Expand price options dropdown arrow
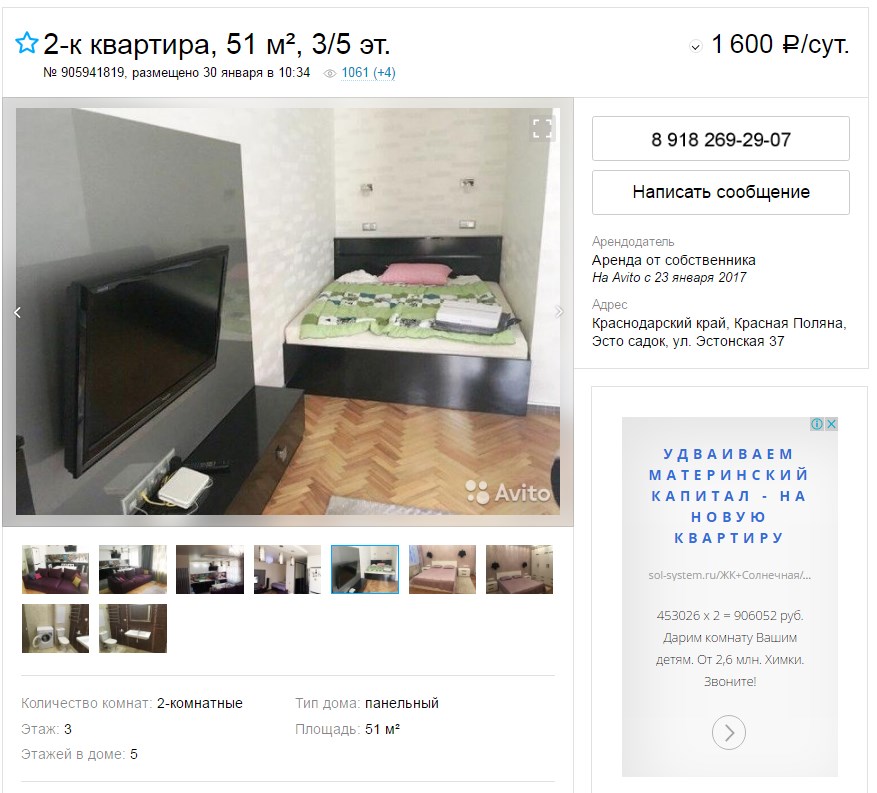 pos(695,46)
